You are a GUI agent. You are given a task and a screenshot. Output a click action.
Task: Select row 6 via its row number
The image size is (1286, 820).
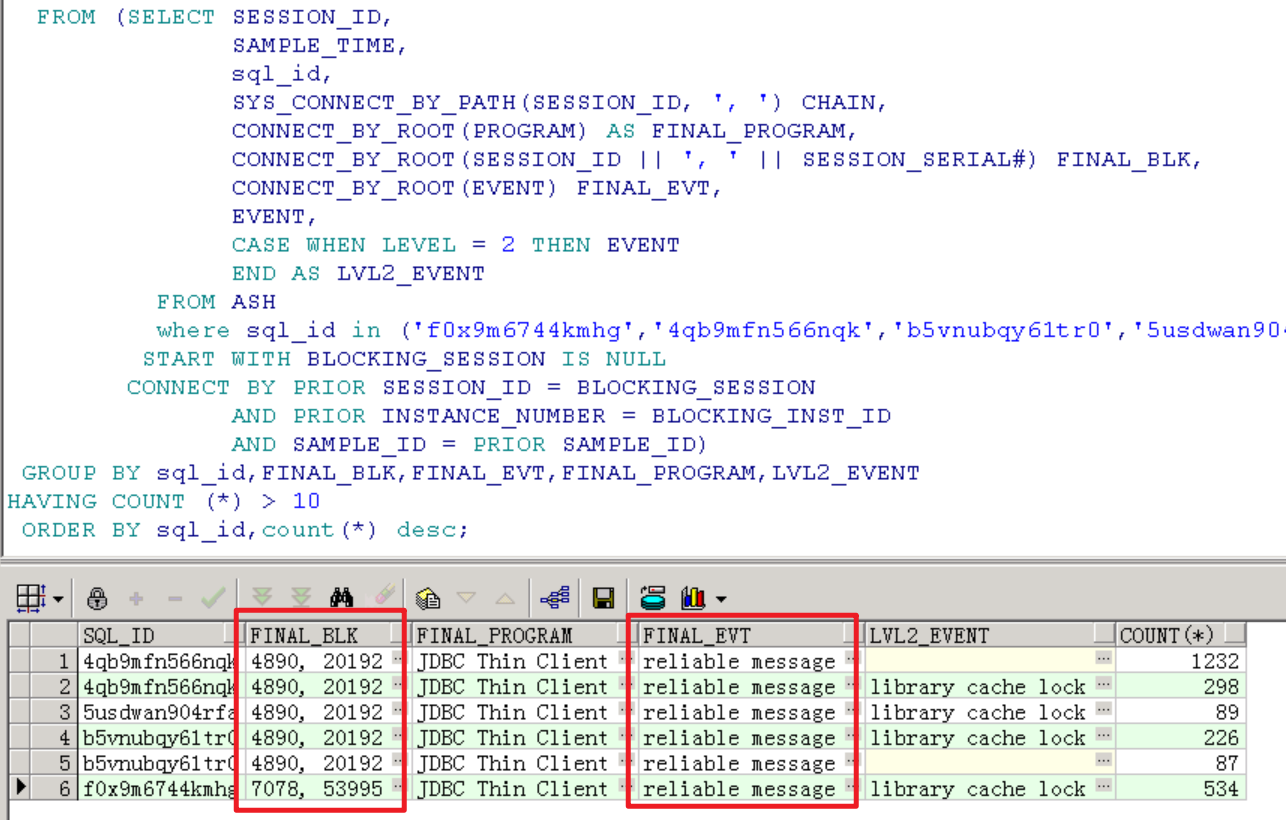(54, 789)
